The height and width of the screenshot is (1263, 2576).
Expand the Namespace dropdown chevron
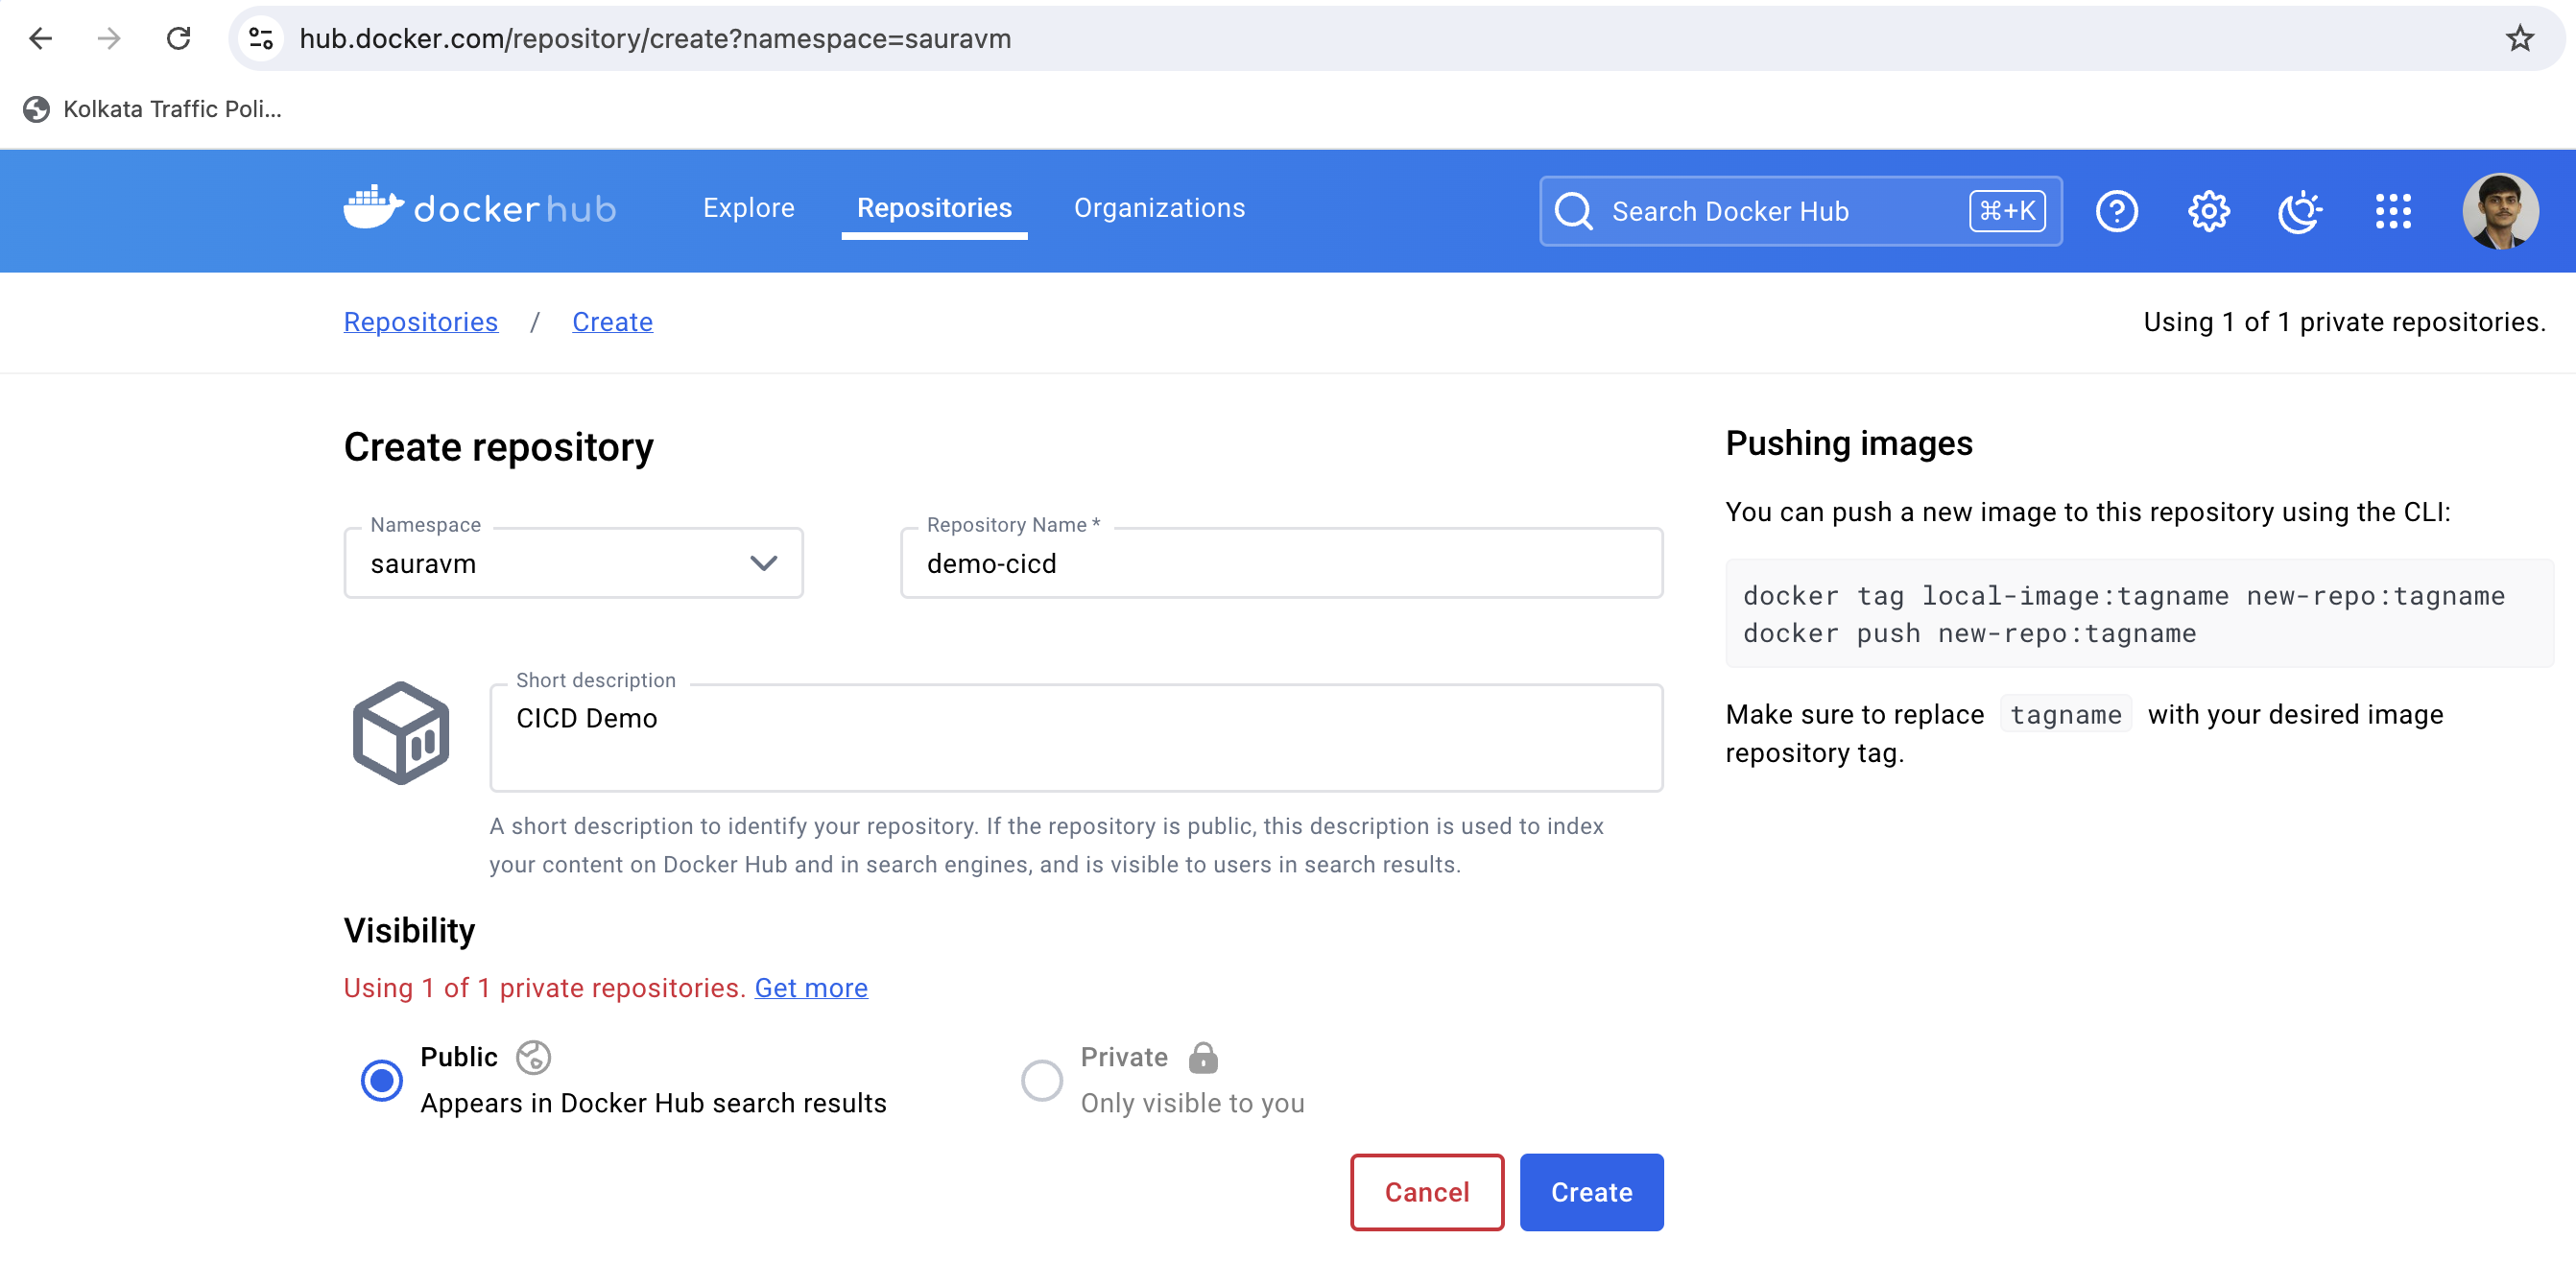[763, 563]
